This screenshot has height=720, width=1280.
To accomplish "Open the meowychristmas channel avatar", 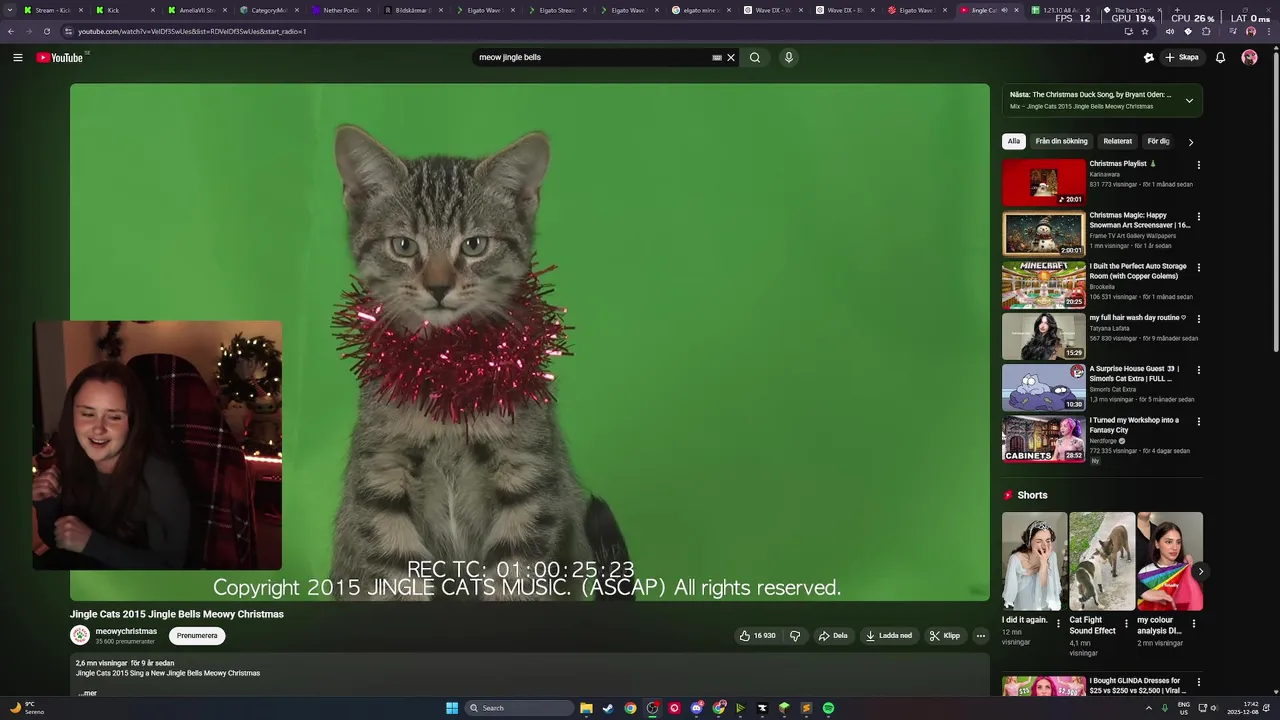I will tap(80, 635).
